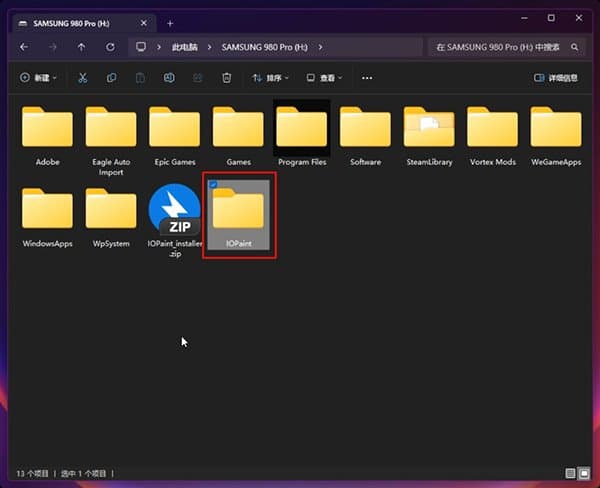Uncheck the IOPaint folder selection checkbox

tap(213, 184)
